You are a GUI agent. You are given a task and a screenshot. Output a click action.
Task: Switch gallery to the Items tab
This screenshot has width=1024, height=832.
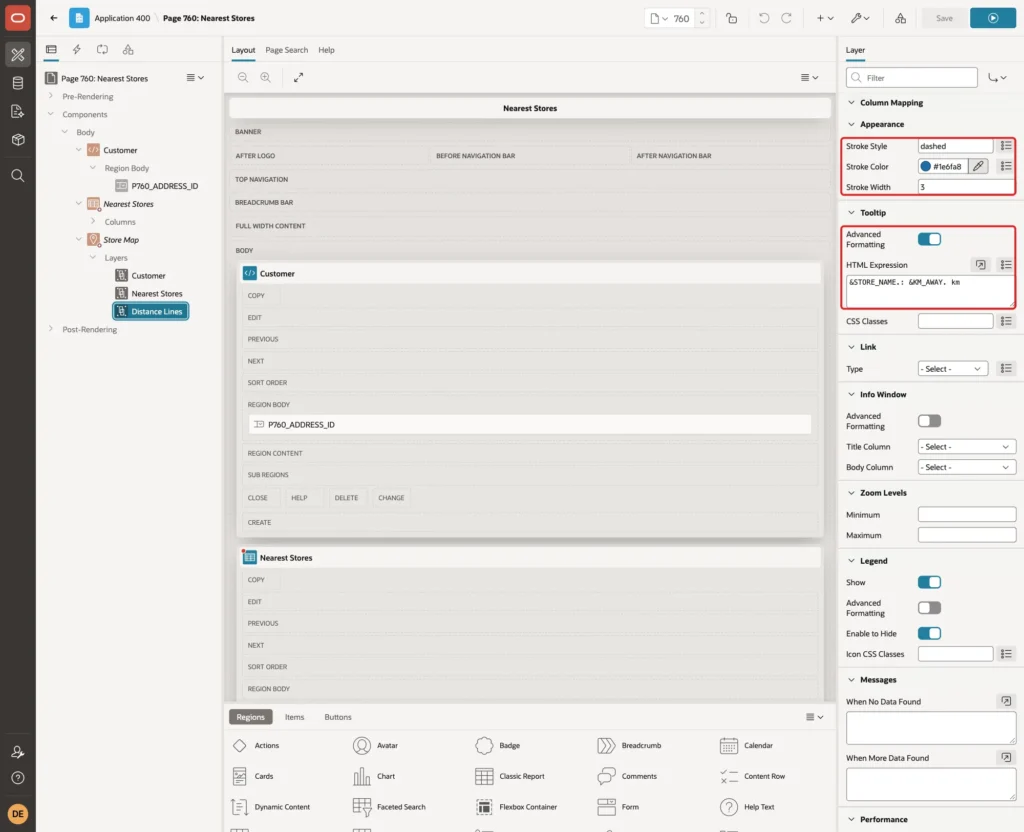coord(295,717)
